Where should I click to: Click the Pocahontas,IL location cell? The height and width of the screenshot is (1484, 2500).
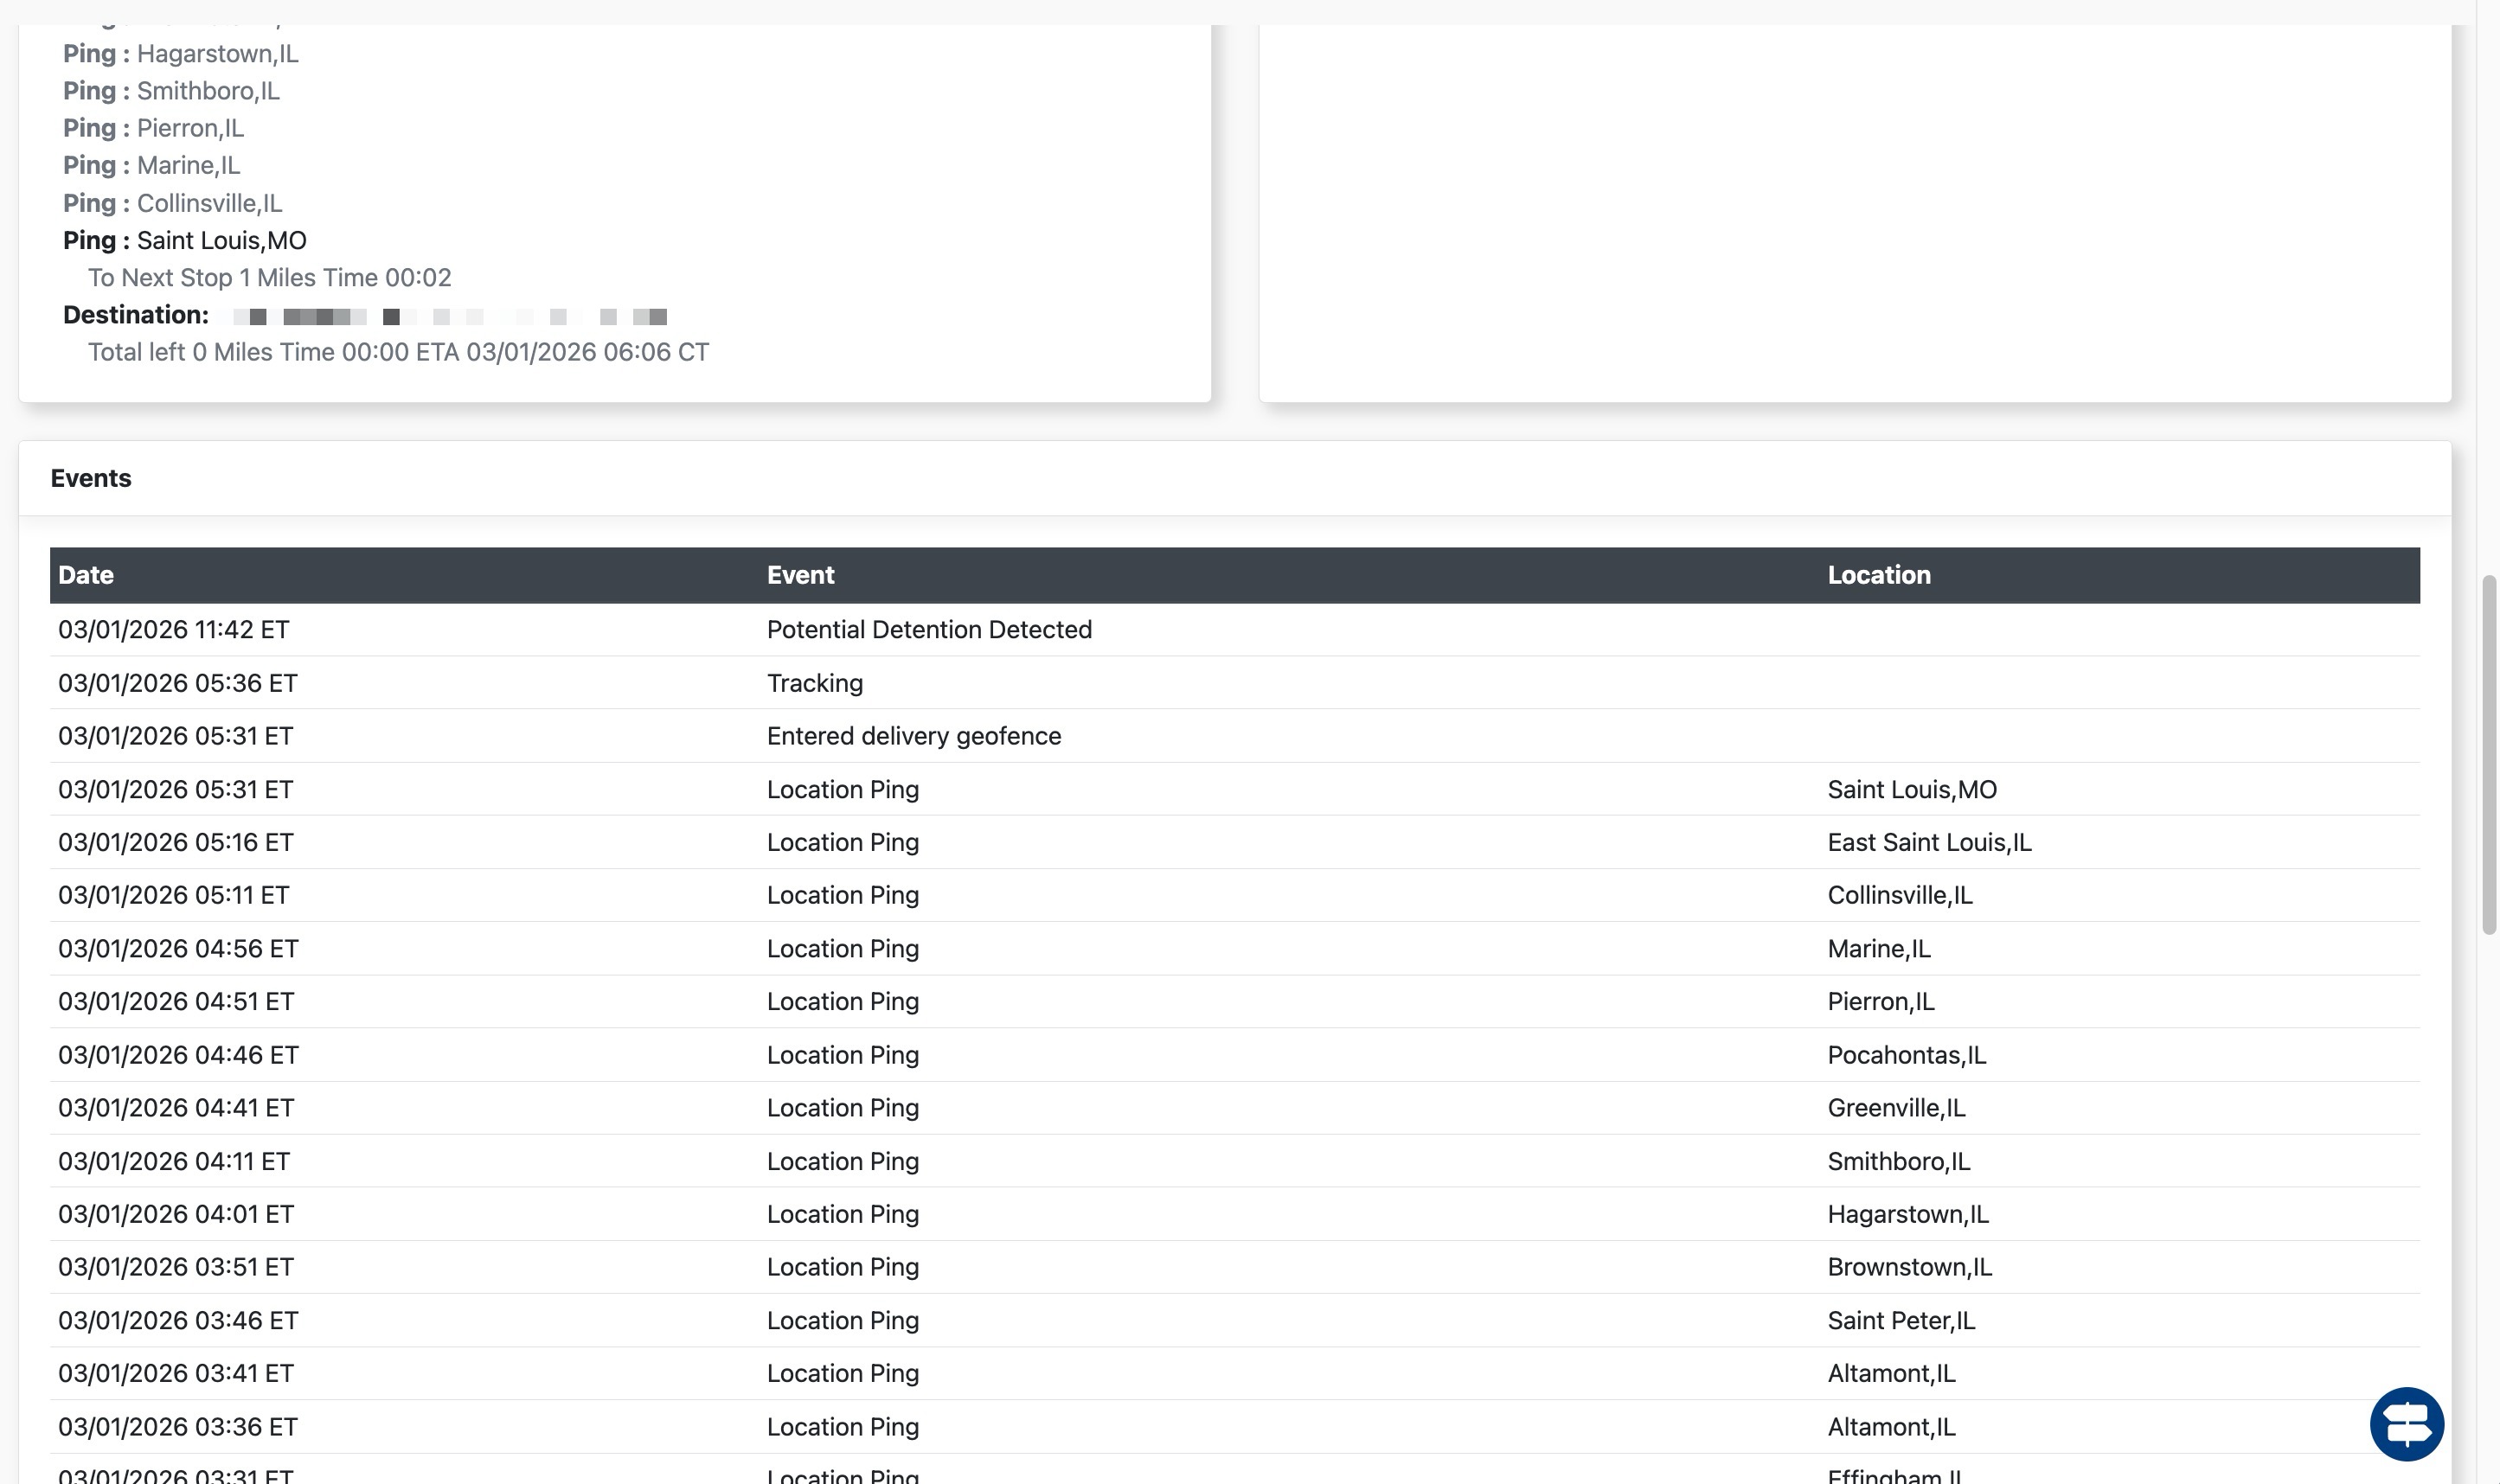[x=1906, y=1055]
